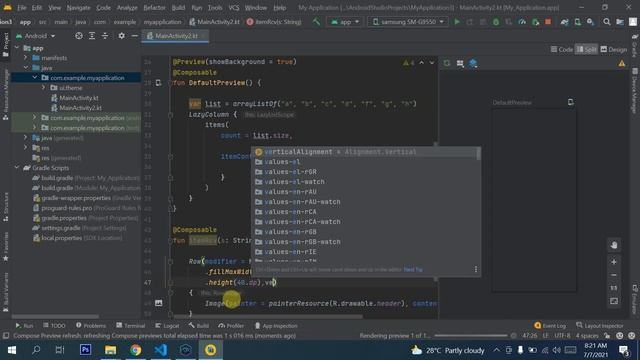Screen dimensions: 640x360
Task: Toggle the Favorites tool window sidebar tab
Action: pos(5,247)
